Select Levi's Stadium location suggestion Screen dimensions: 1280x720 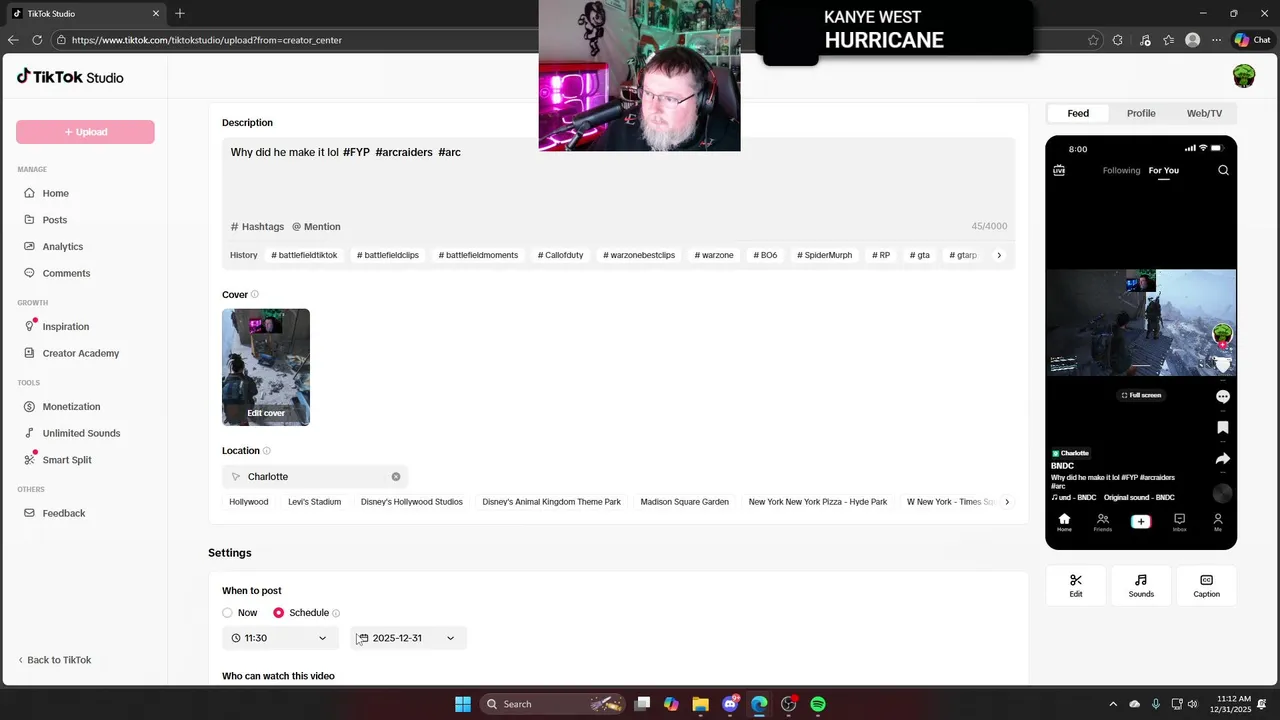(314, 502)
